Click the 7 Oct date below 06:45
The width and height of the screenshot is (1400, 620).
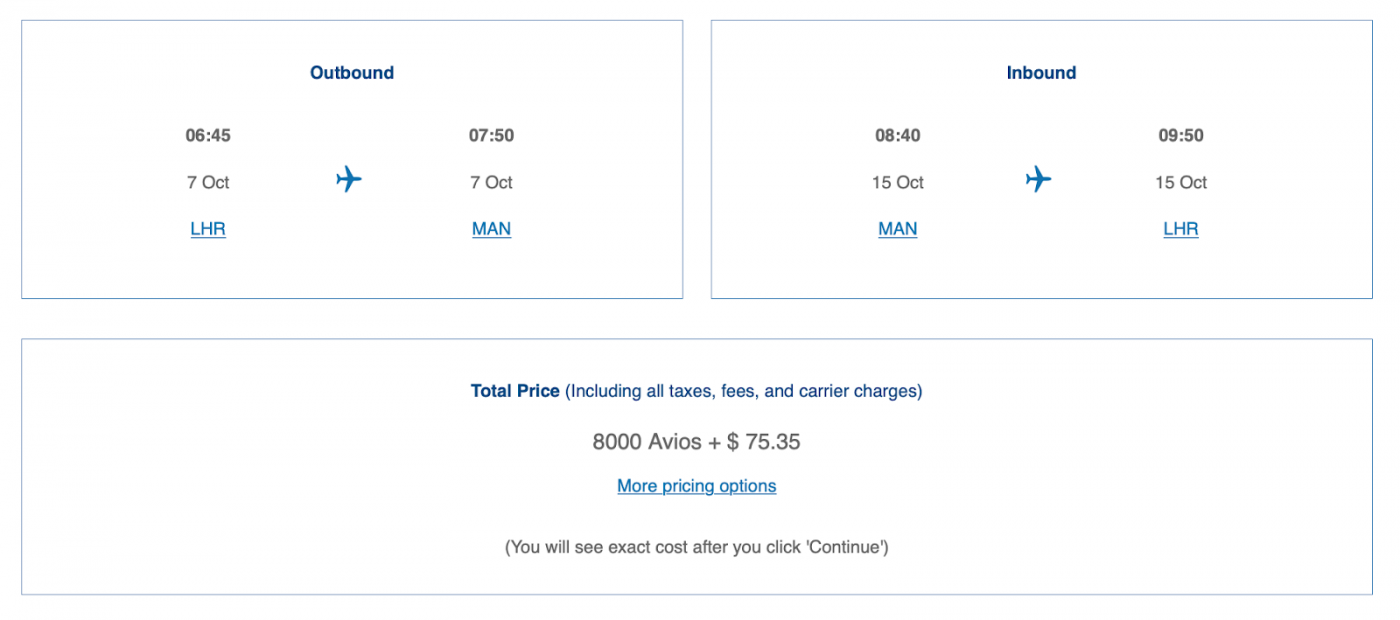pyautogui.click(x=208, y=182)
